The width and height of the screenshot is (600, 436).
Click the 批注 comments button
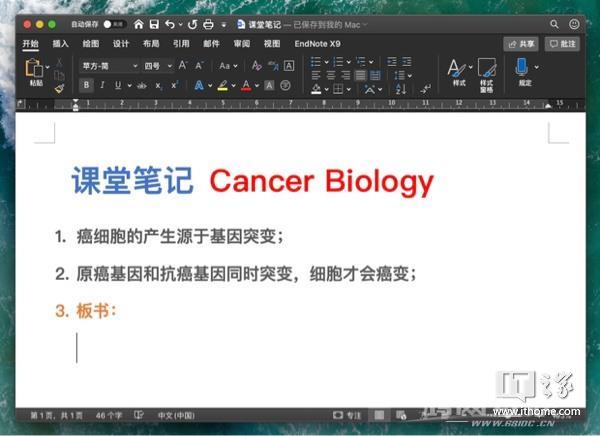tap(562, 44)
